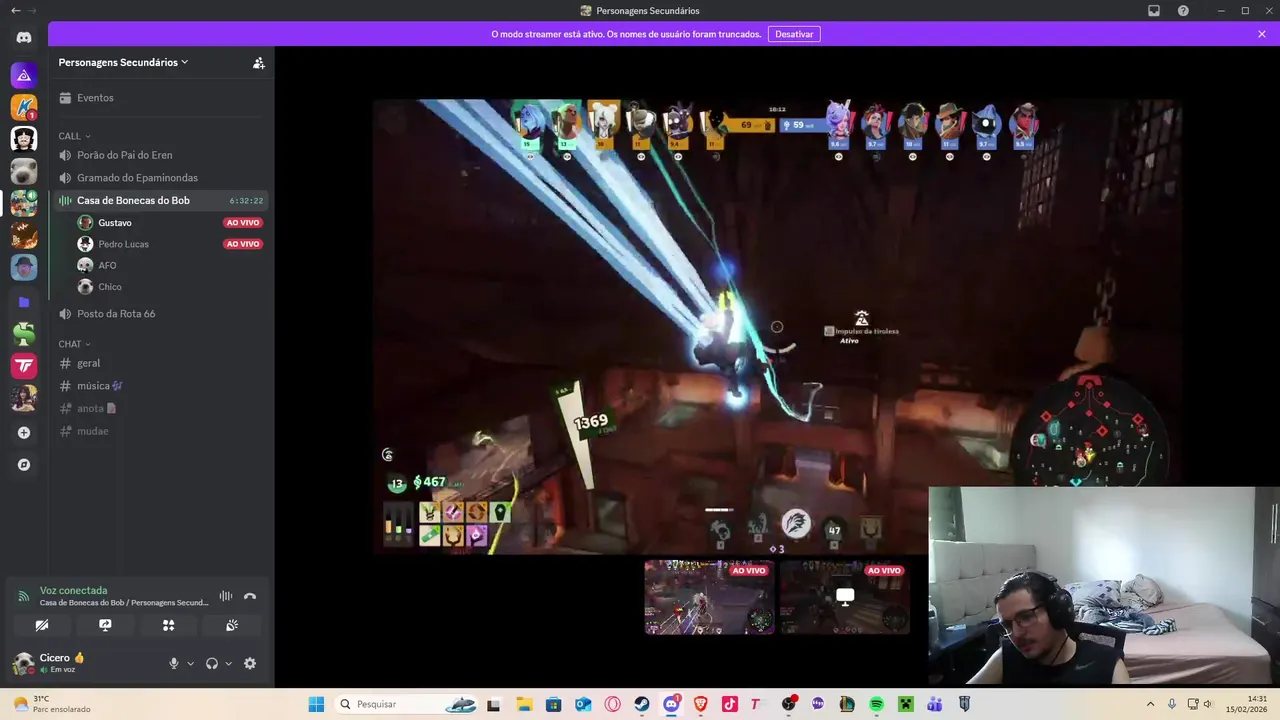The image size is (1280, 720).
Task: Open the second live stream thumbnail
Action: [845, 597]
